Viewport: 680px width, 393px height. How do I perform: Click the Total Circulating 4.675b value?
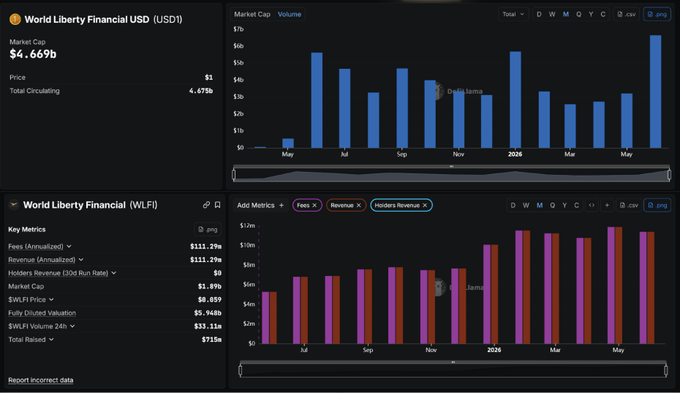tap(201, 91)
